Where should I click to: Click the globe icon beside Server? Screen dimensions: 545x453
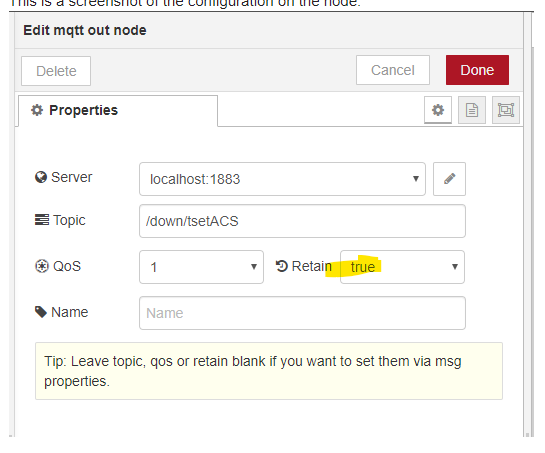pyautogui.click(x=41, y=177)
